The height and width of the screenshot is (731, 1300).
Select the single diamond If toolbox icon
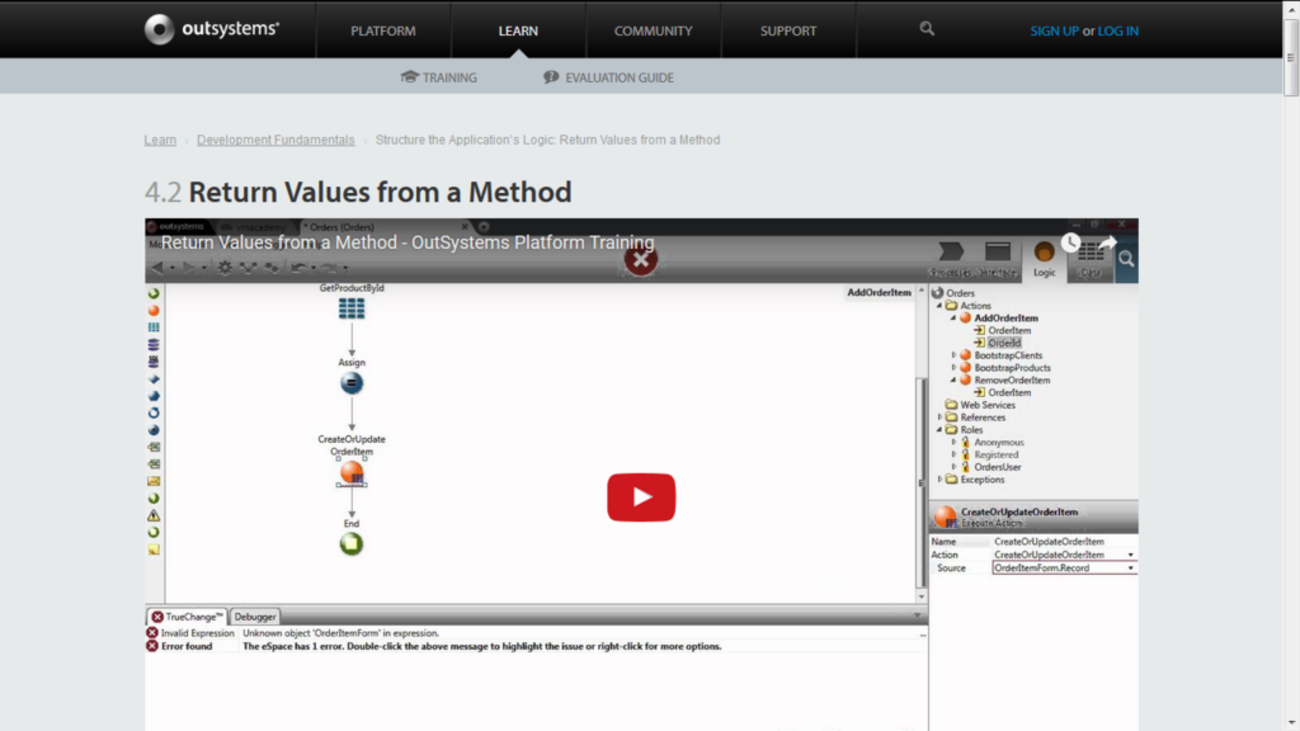pos(153,379)
